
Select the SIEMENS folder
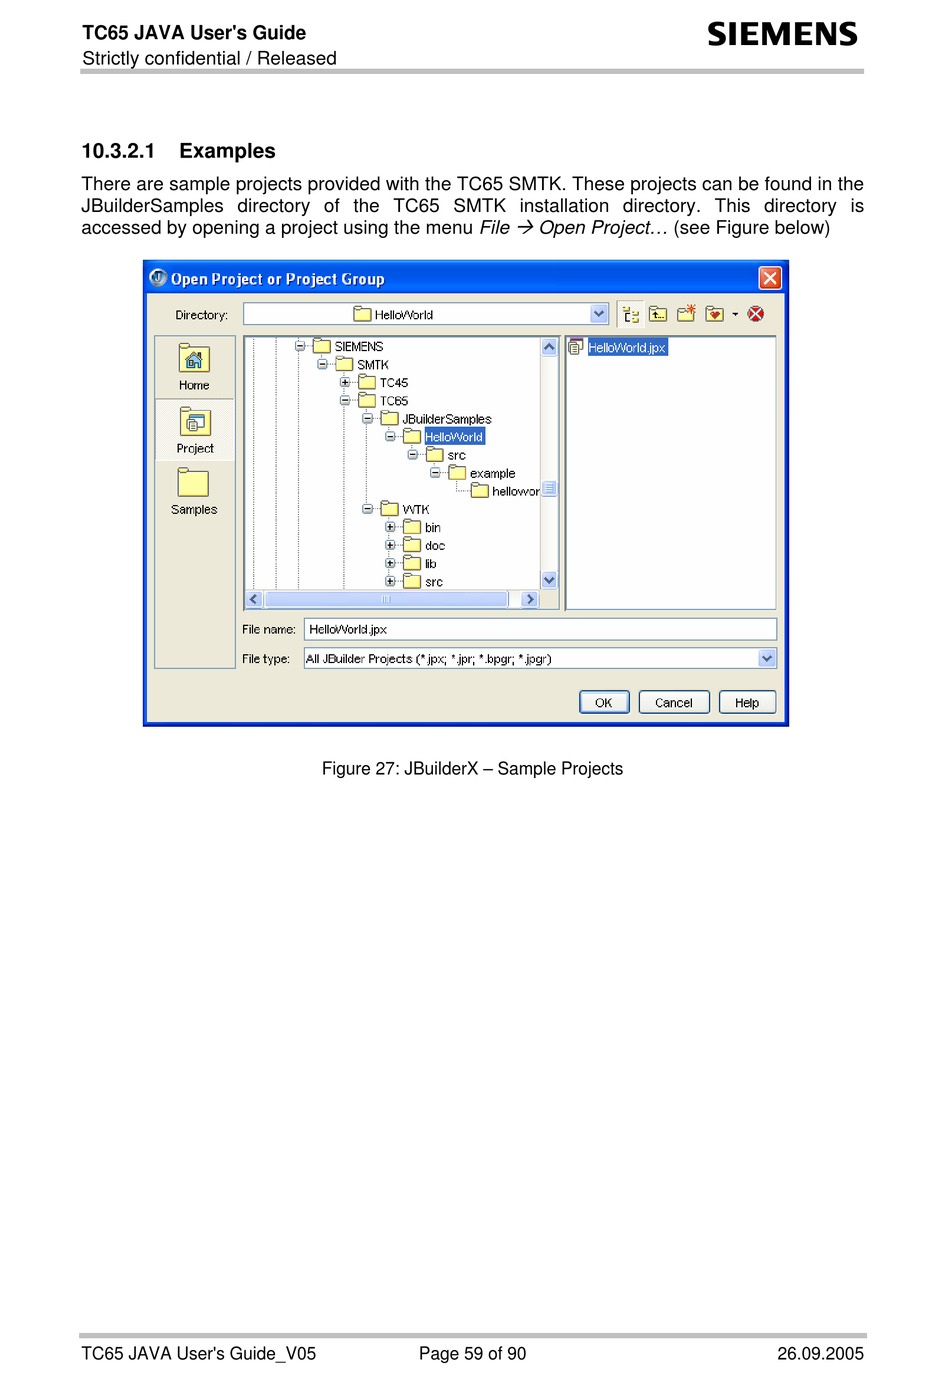click(x=348, y=346)
